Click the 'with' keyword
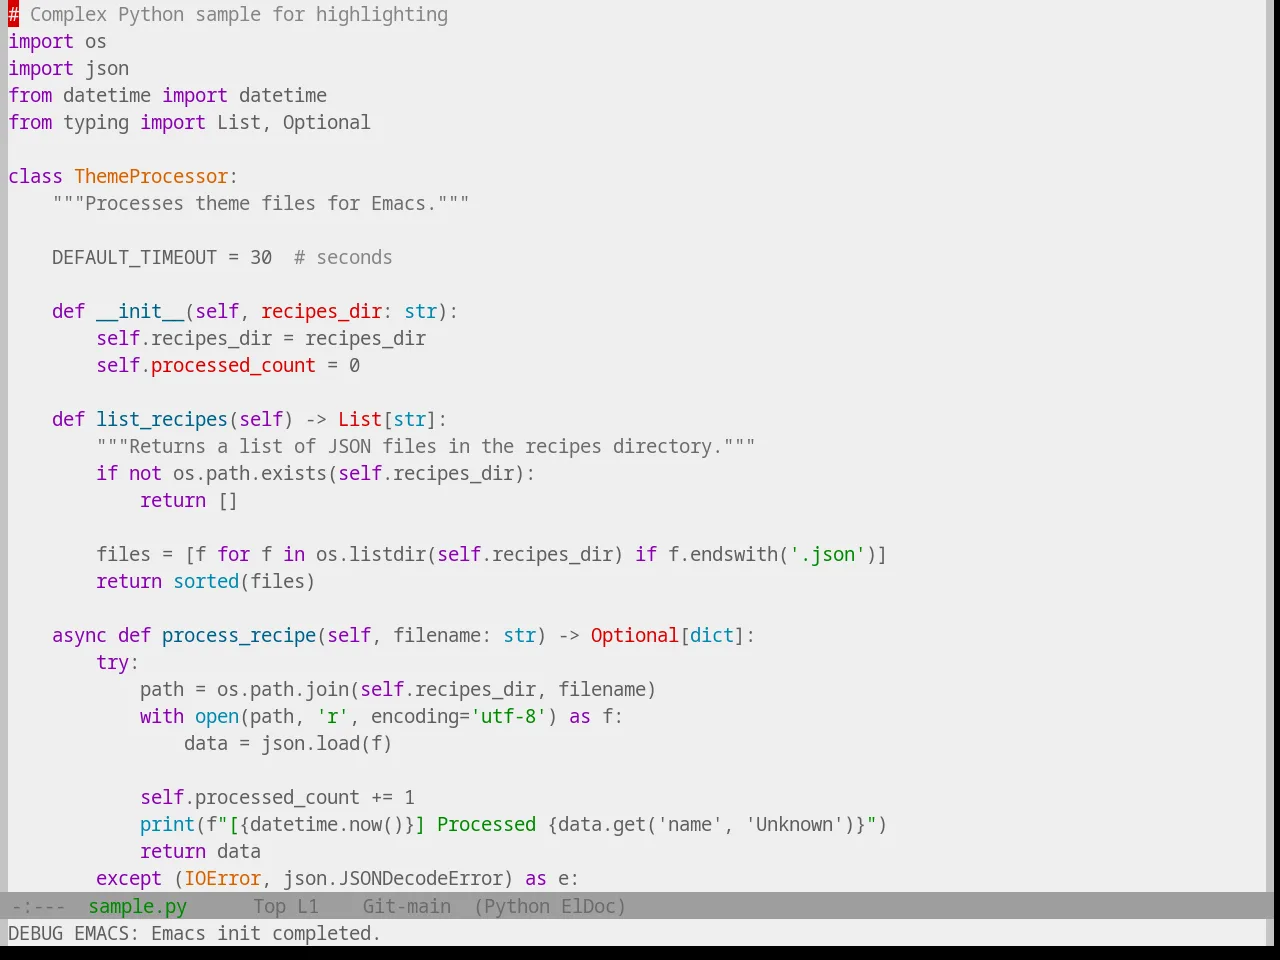The image size is (1280, 960). (x=162, y=716)
